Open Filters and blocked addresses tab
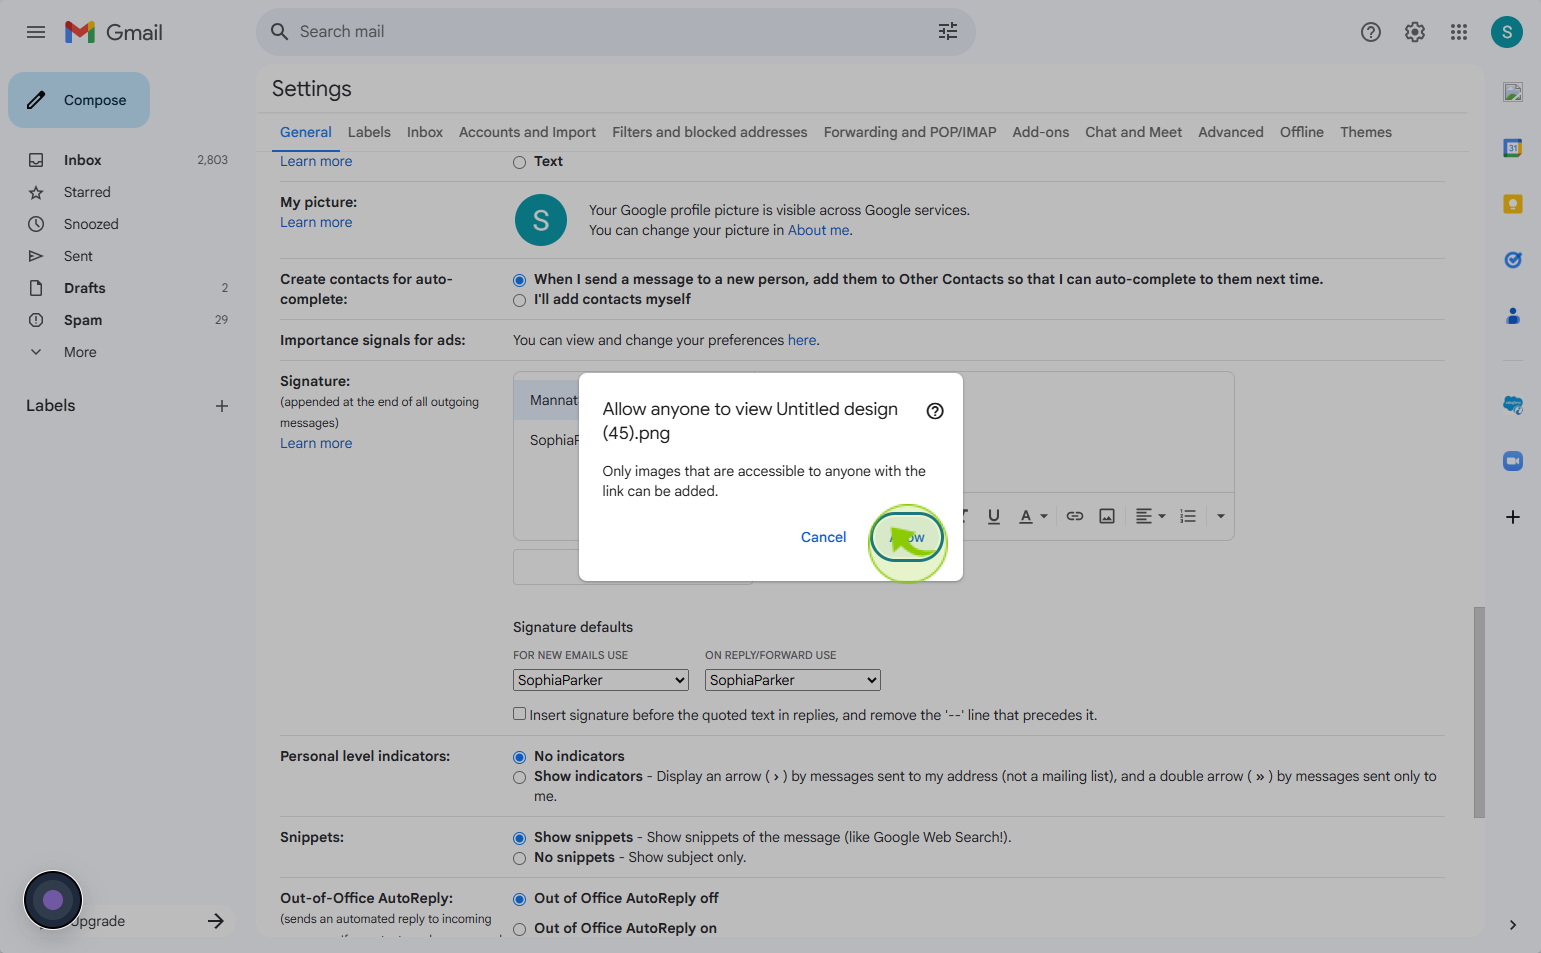The image size is (1541, 953). (710, 132)
